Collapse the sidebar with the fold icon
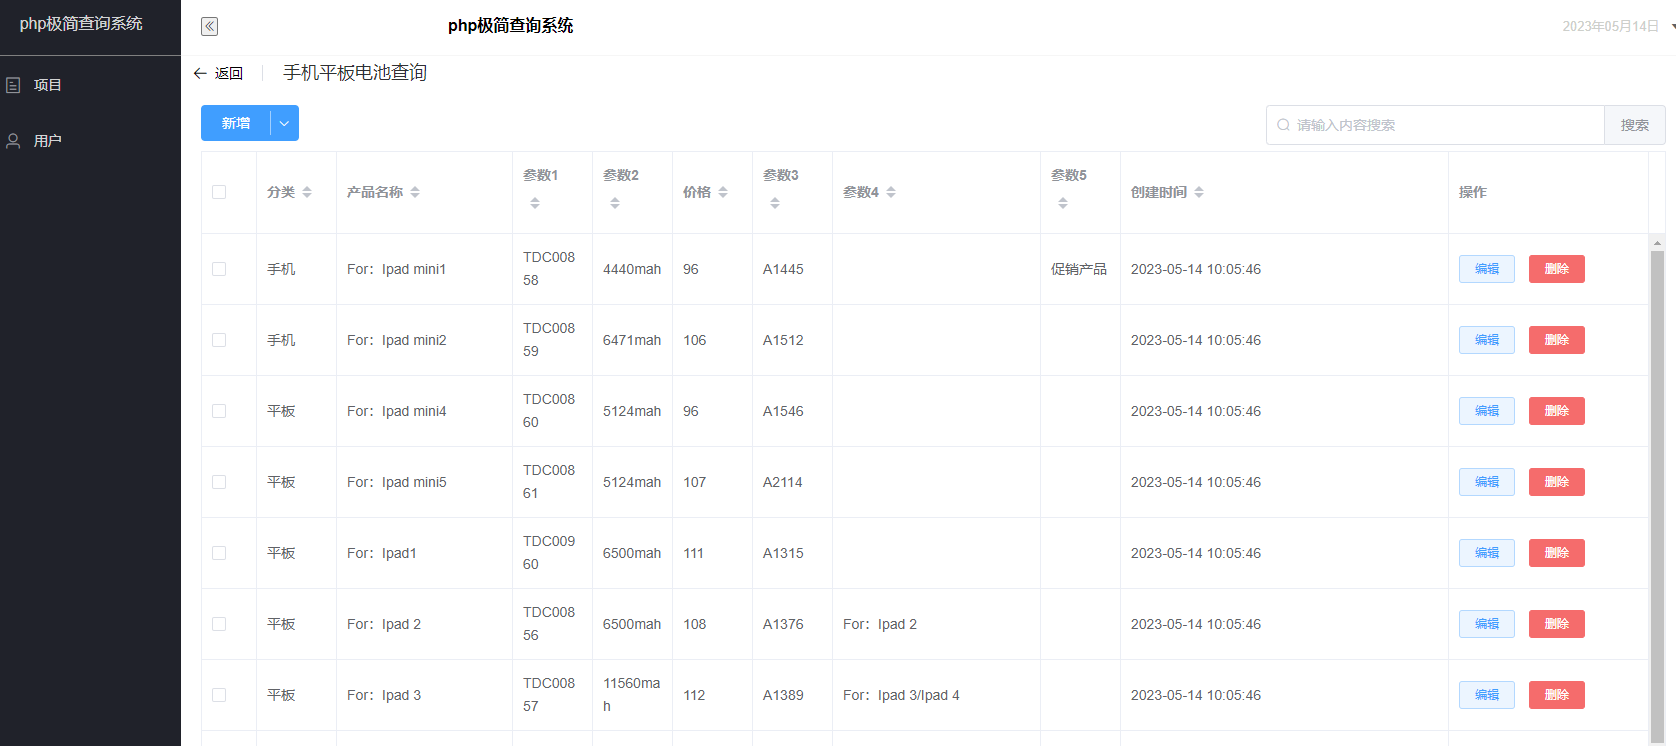The width and height of the screenshot is (1676, 746). tap(209, 26)
